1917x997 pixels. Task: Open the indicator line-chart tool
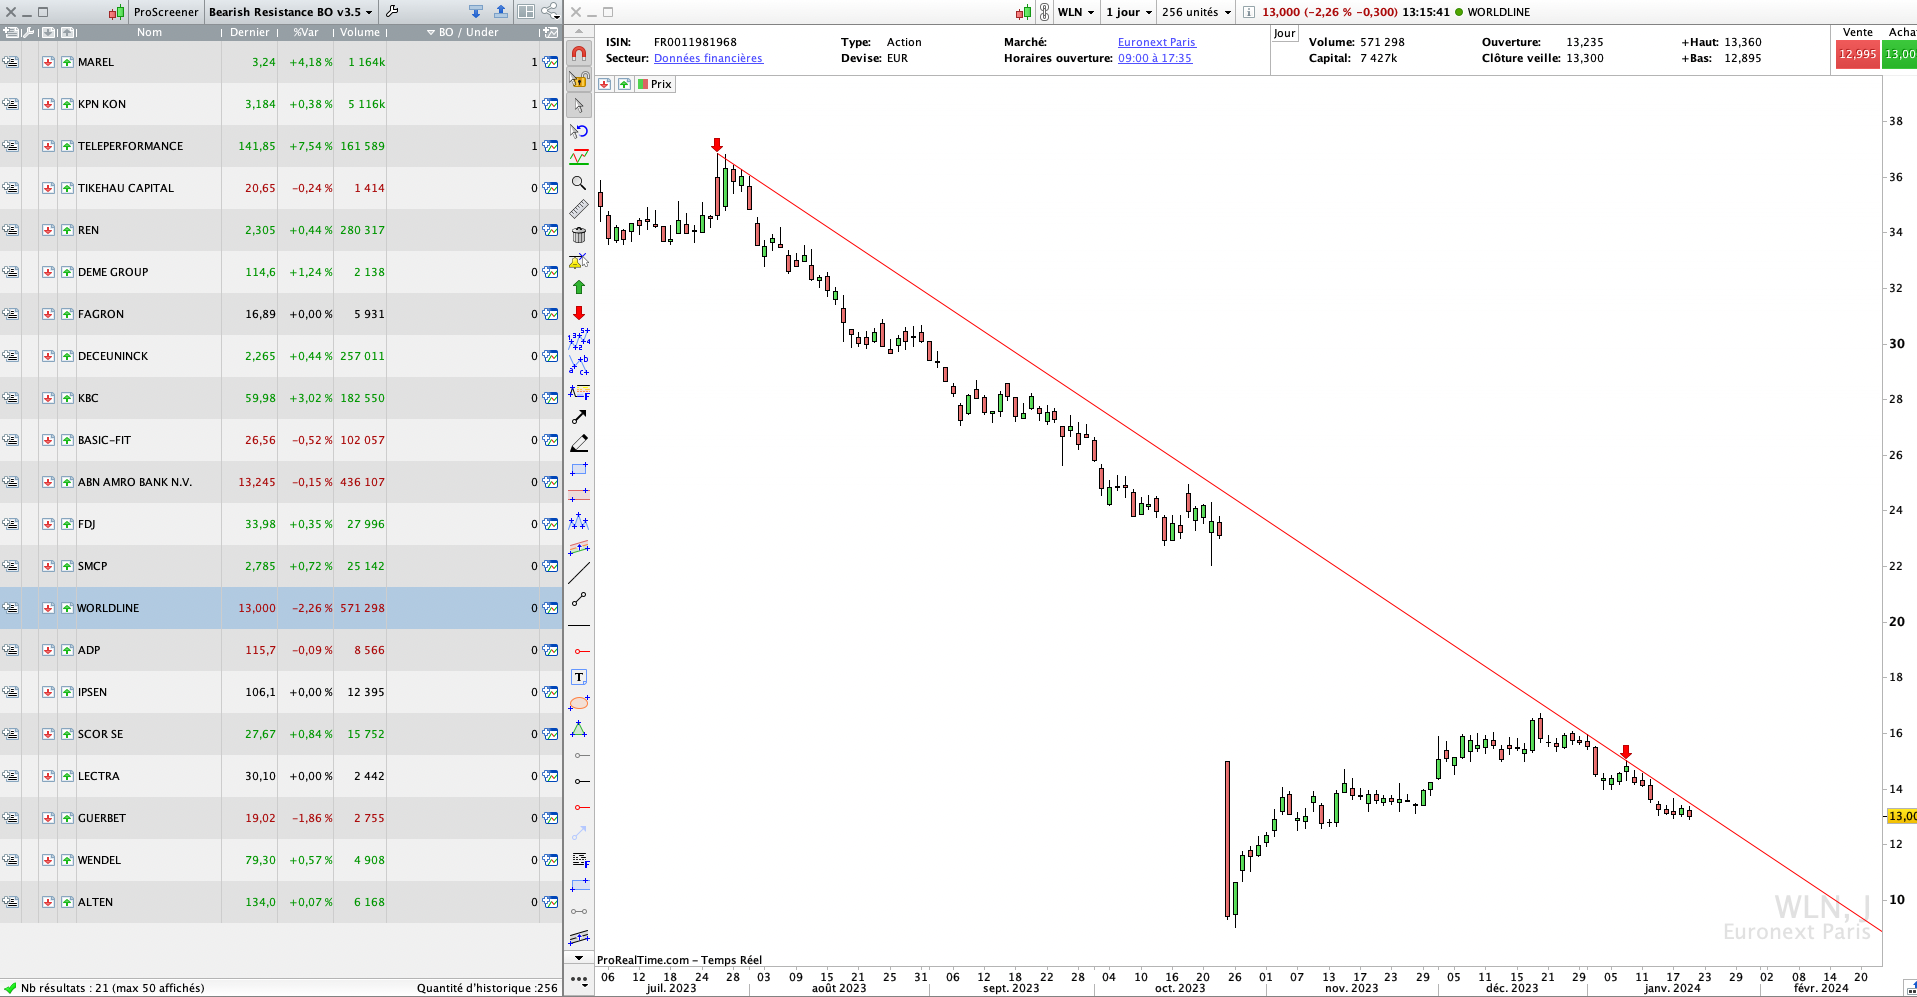pos(579,157)
